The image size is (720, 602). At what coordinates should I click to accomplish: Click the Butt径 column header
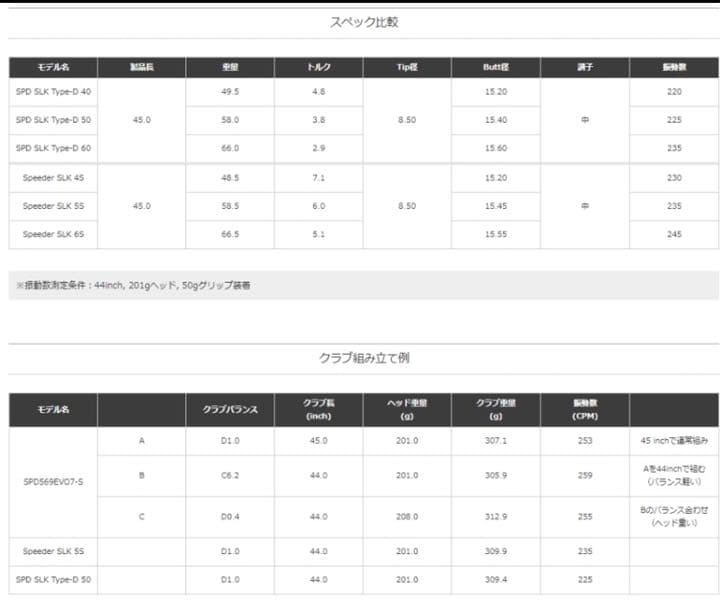pyautogui.click(x=495, y=67)
